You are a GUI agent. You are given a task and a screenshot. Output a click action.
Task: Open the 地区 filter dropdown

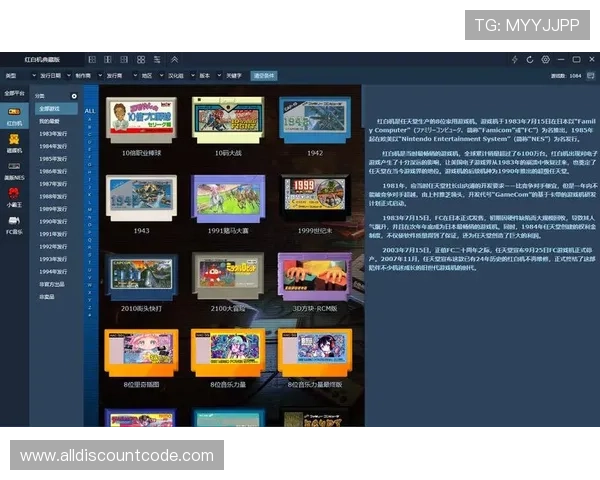pyautogui.click(x=152, y=75)
